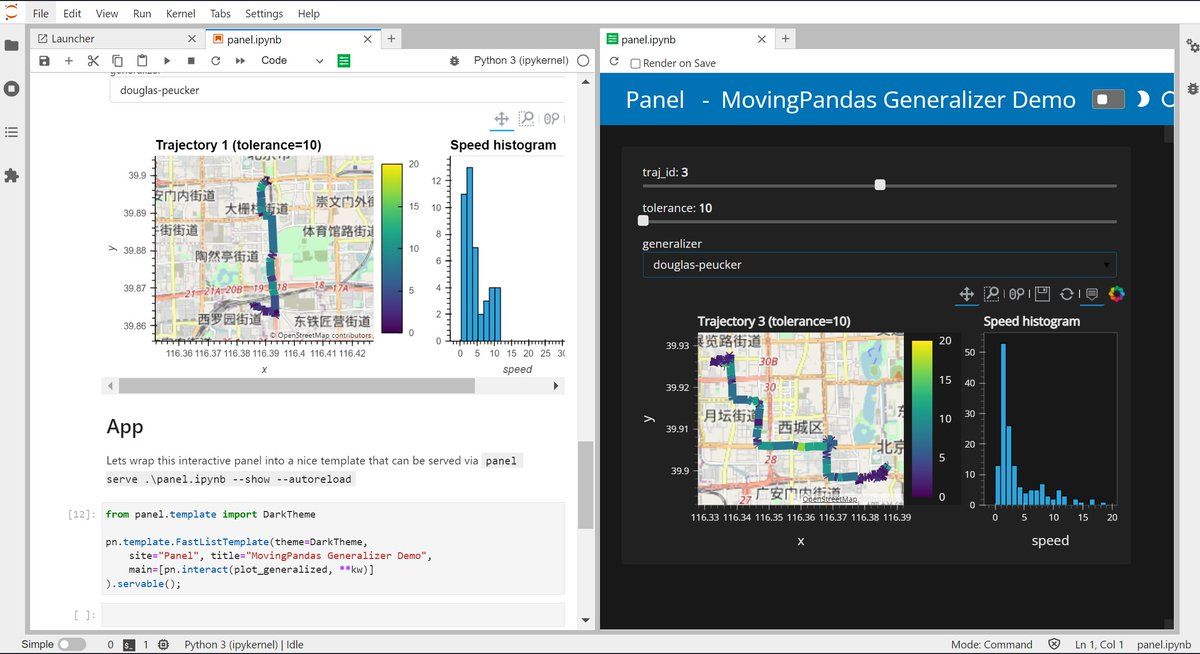Open the Run menu
Image resolution: width=1200 pixels, height=654 pixels.
[x=142, y=14]
